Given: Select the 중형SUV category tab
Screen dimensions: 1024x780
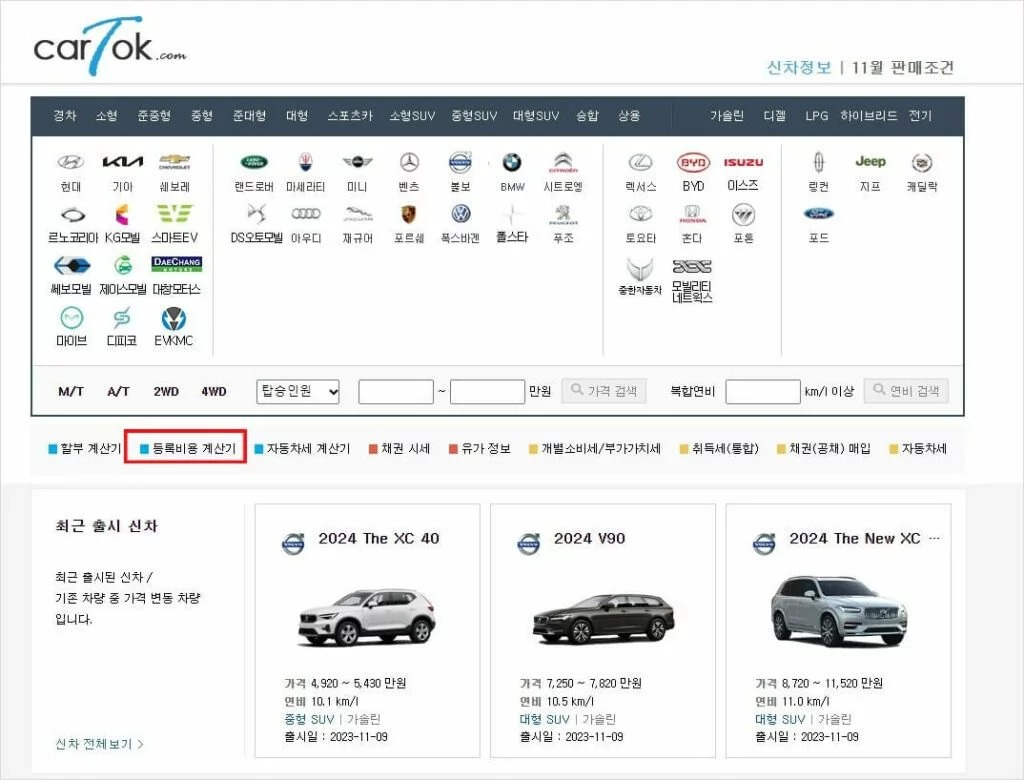Looking at the screenshot, I should (x=473, y=116).
